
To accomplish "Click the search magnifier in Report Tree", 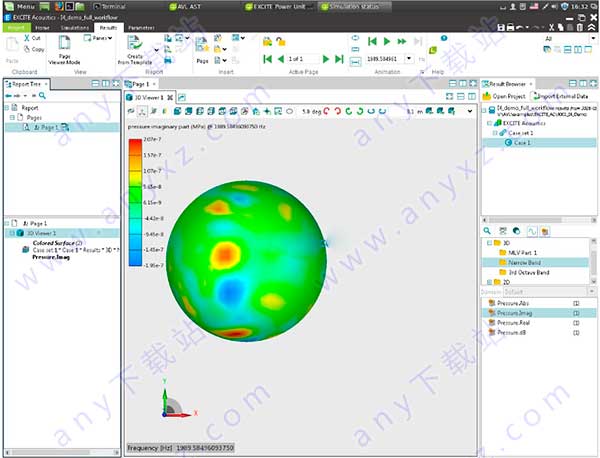I will [44, 96].
